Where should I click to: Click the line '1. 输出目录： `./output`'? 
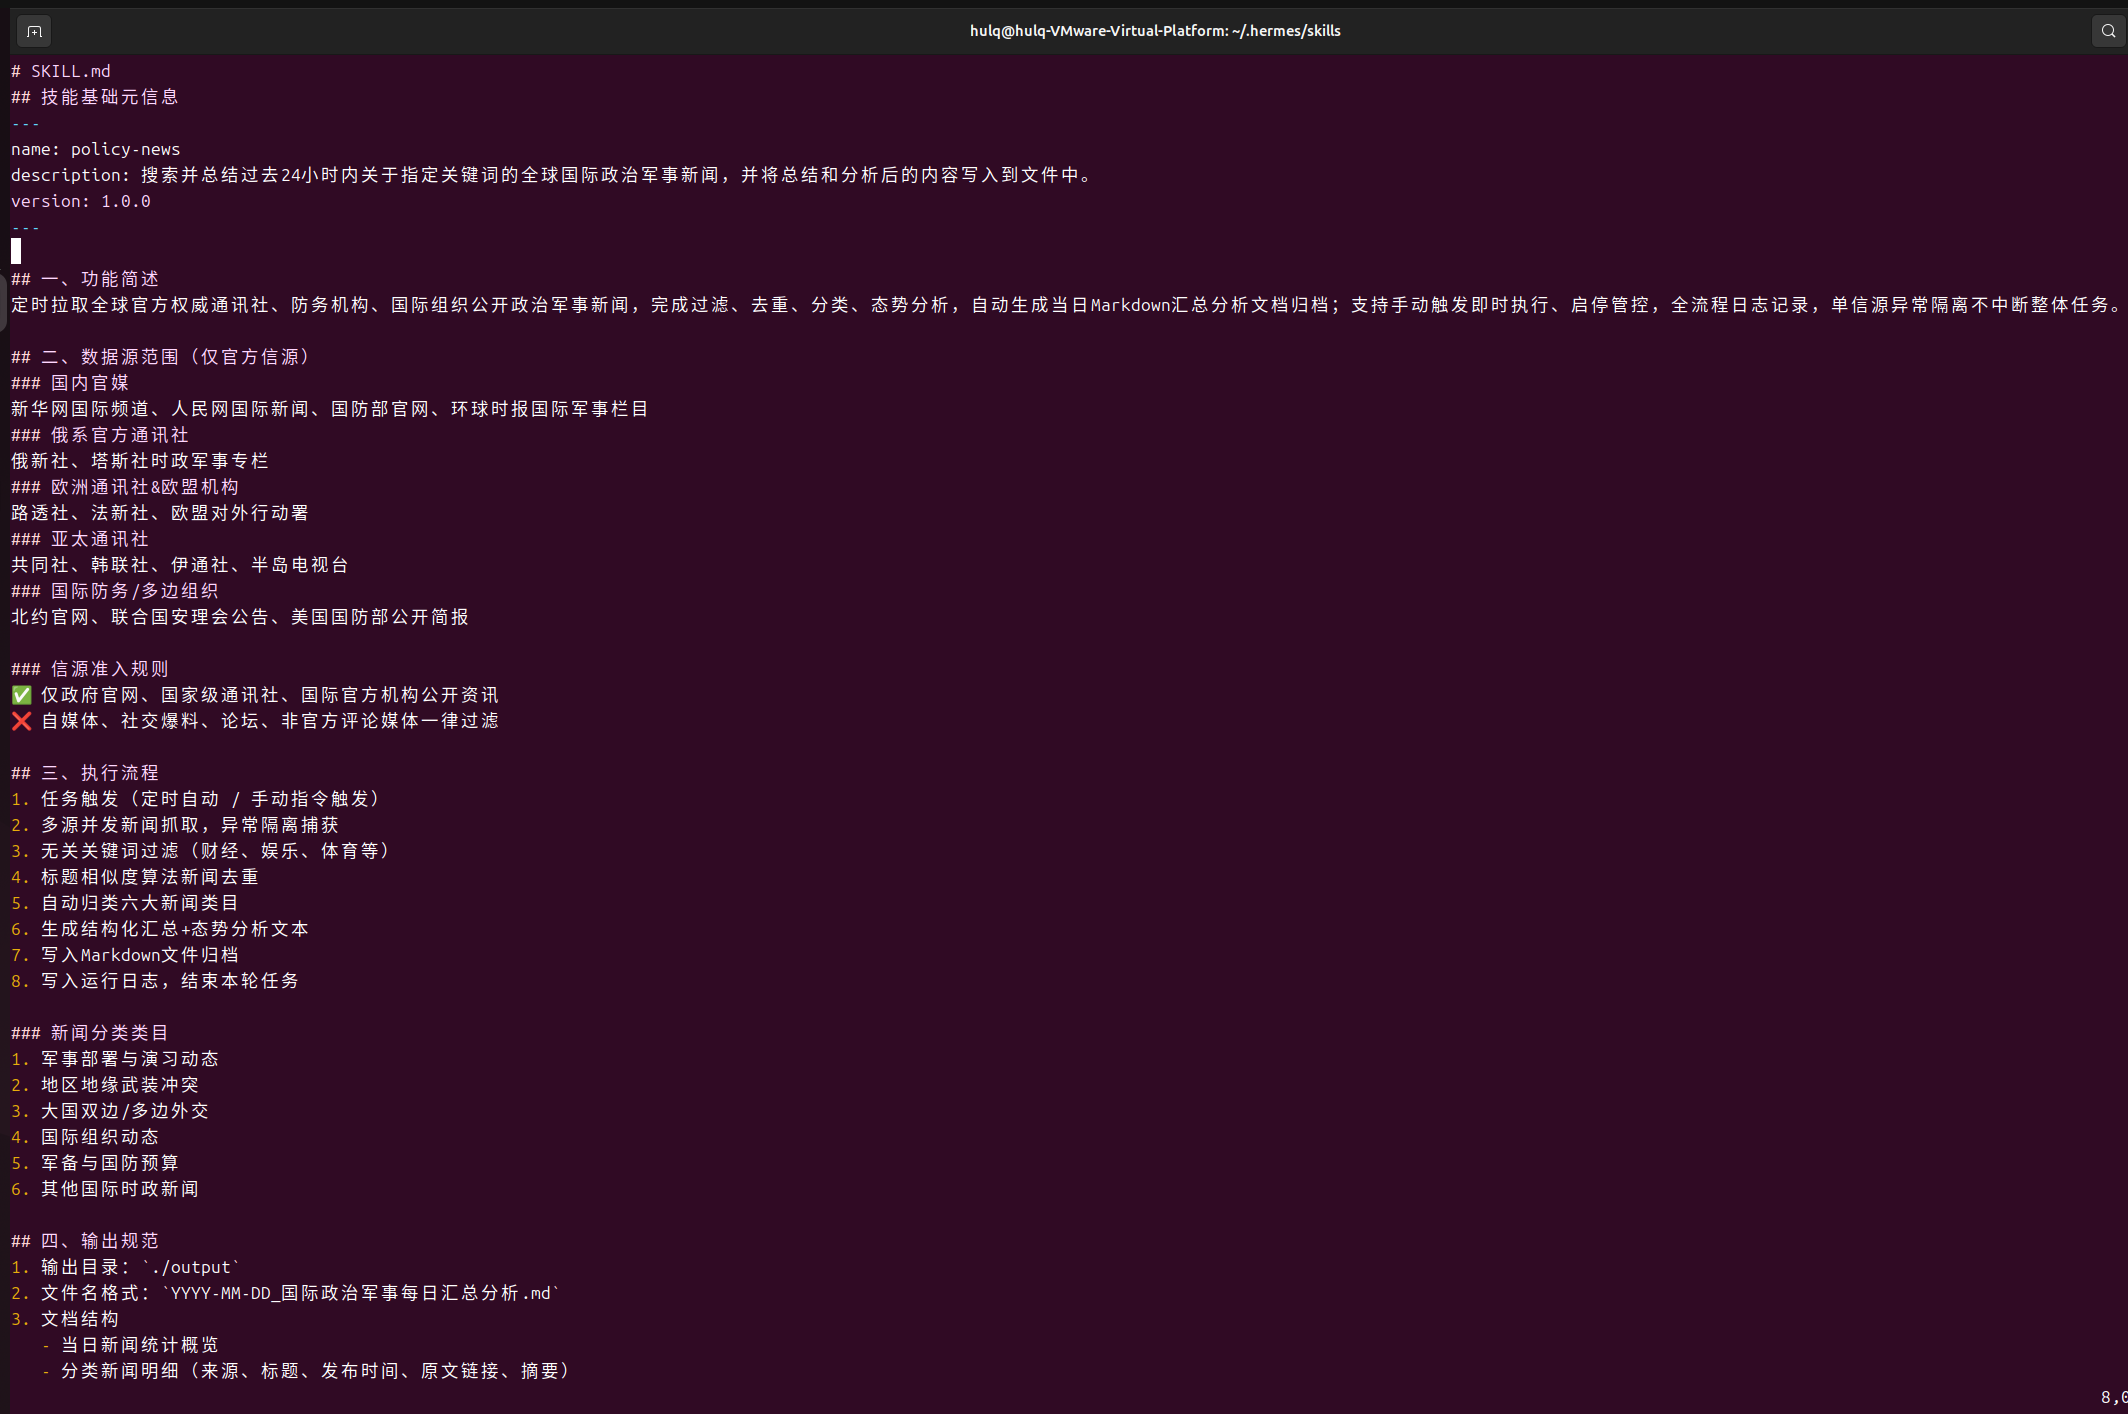click(126, 1267)
